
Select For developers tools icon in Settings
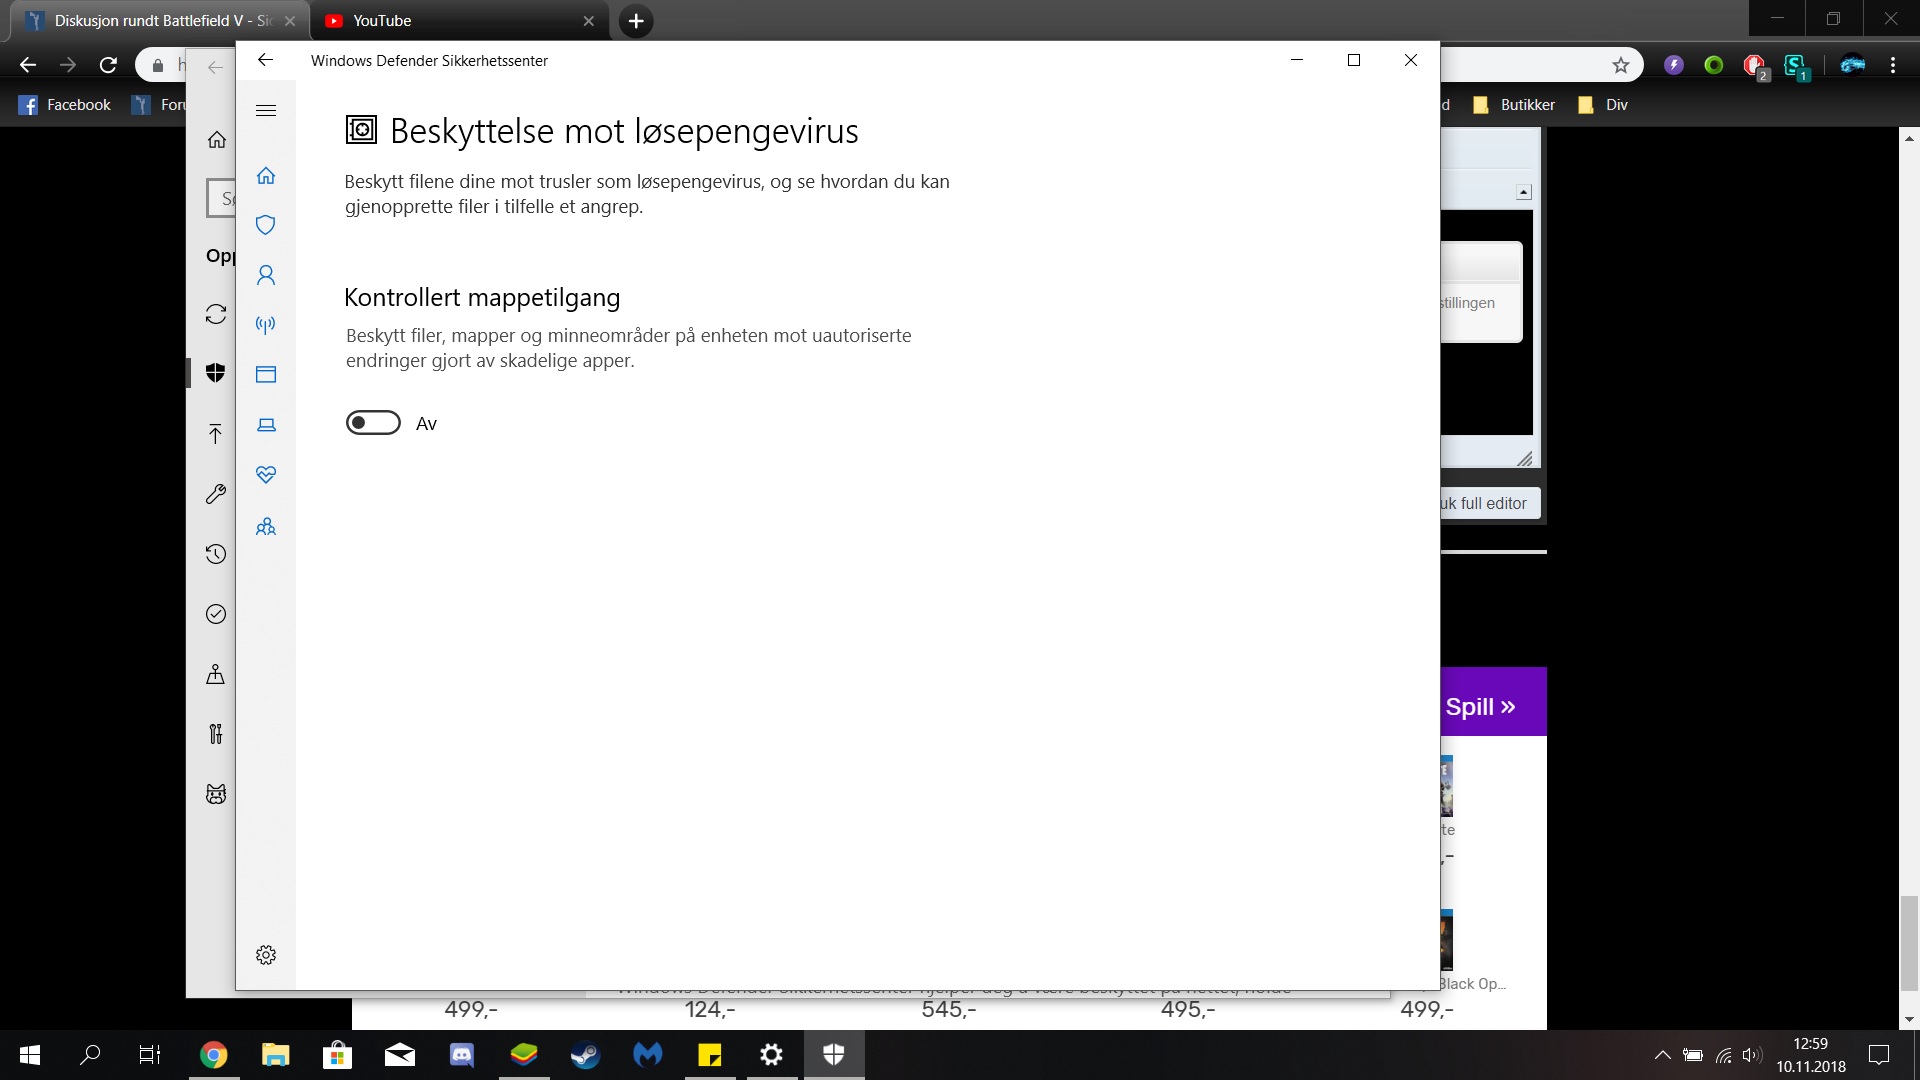point(216,734)
